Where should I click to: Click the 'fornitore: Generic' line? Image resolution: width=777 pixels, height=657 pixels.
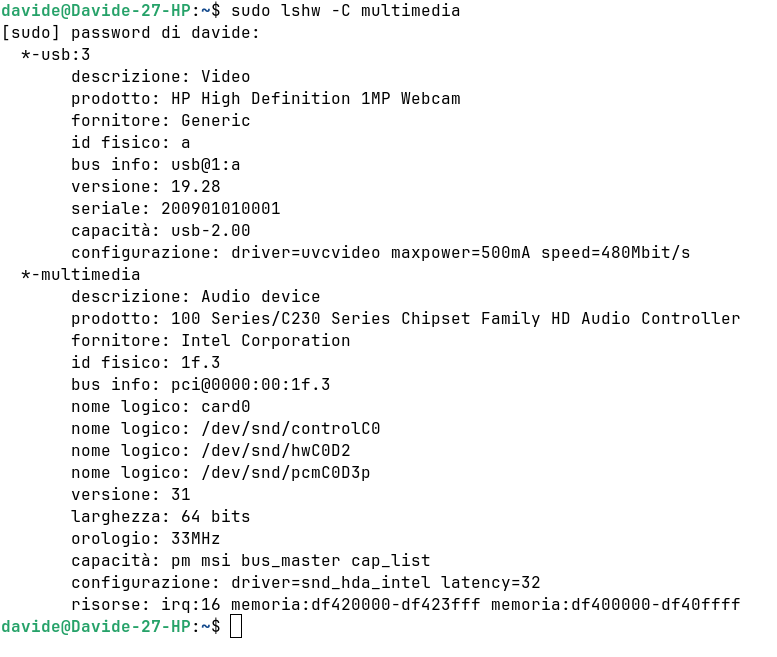161,120
